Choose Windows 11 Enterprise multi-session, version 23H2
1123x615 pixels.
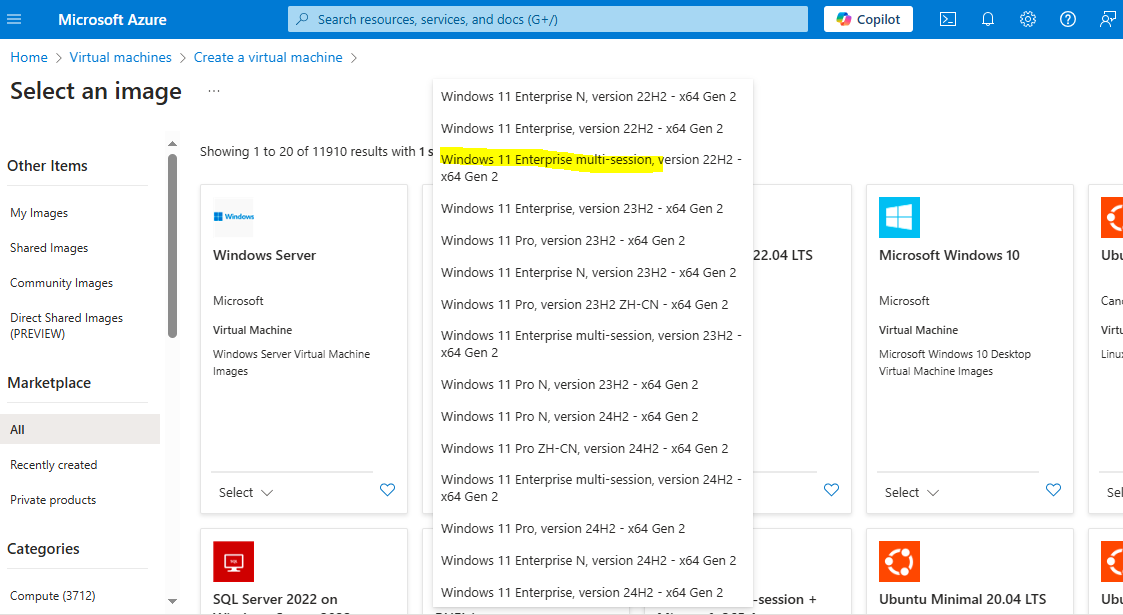click(x=592, y=344)
